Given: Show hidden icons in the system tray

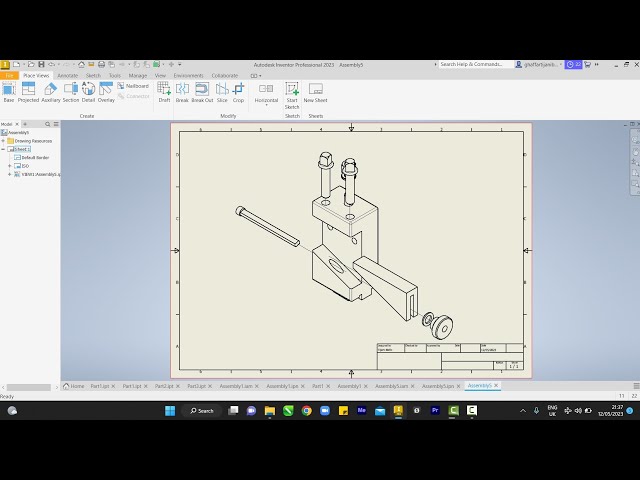Looking at the screenshot, I should [523, 411].
